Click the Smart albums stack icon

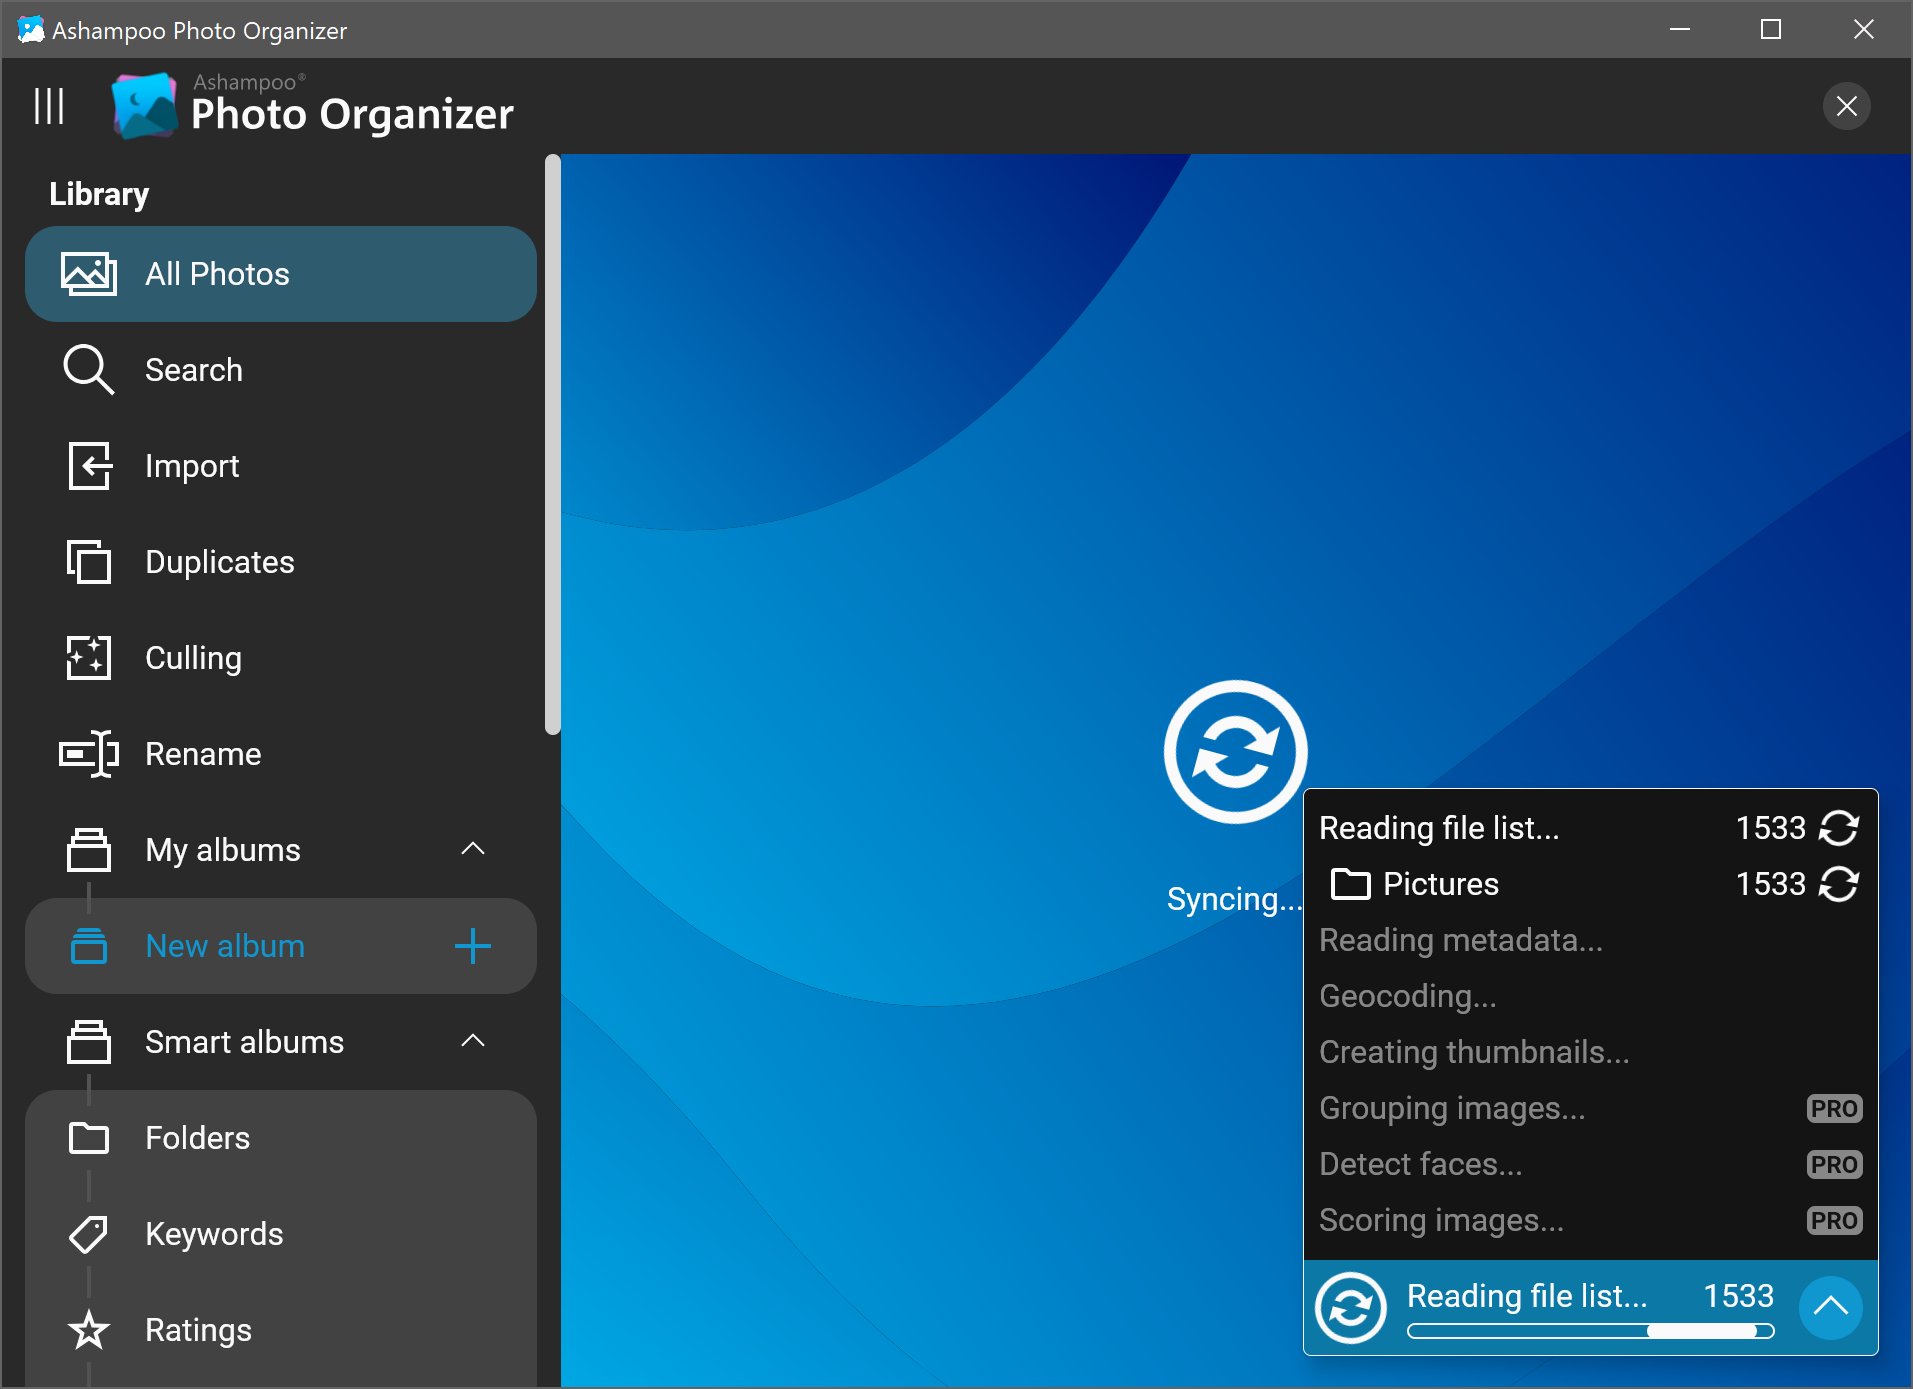coord(89,1042)
